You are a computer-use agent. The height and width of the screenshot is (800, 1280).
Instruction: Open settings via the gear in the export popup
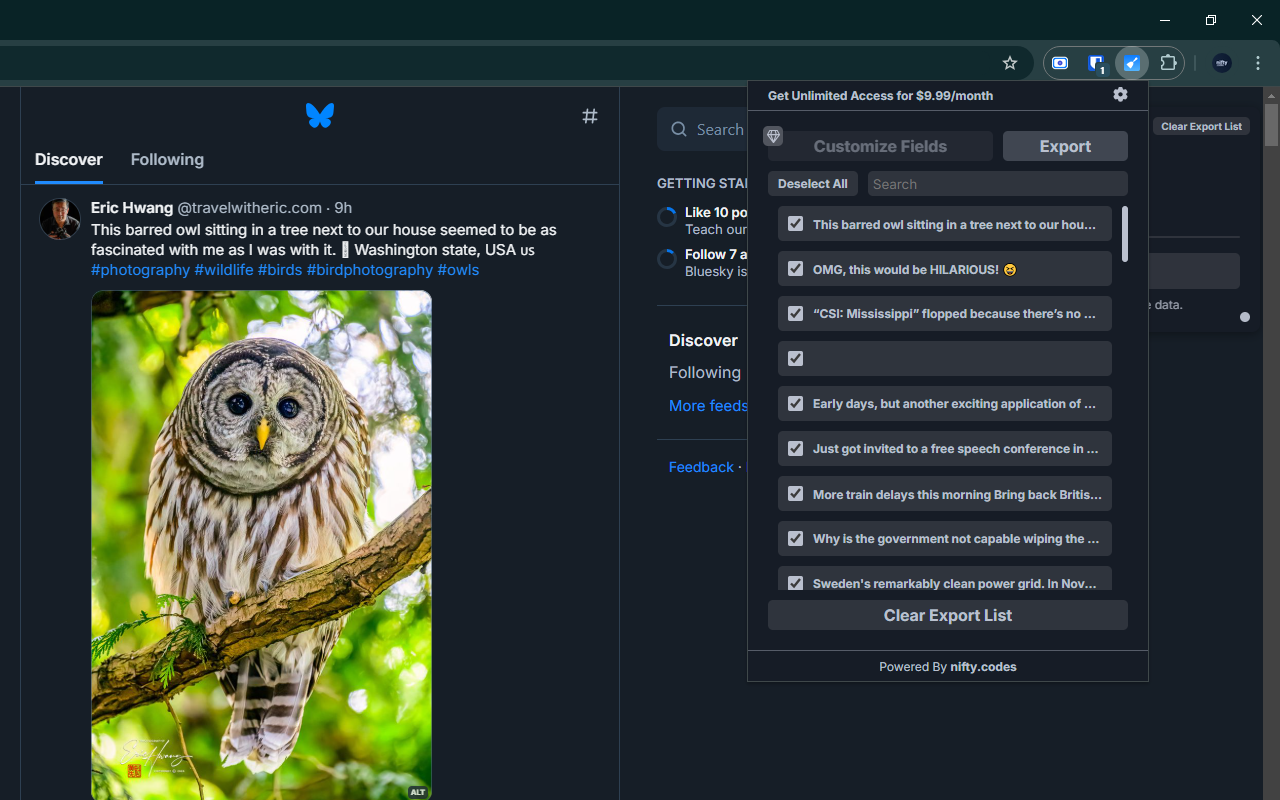1120,95
